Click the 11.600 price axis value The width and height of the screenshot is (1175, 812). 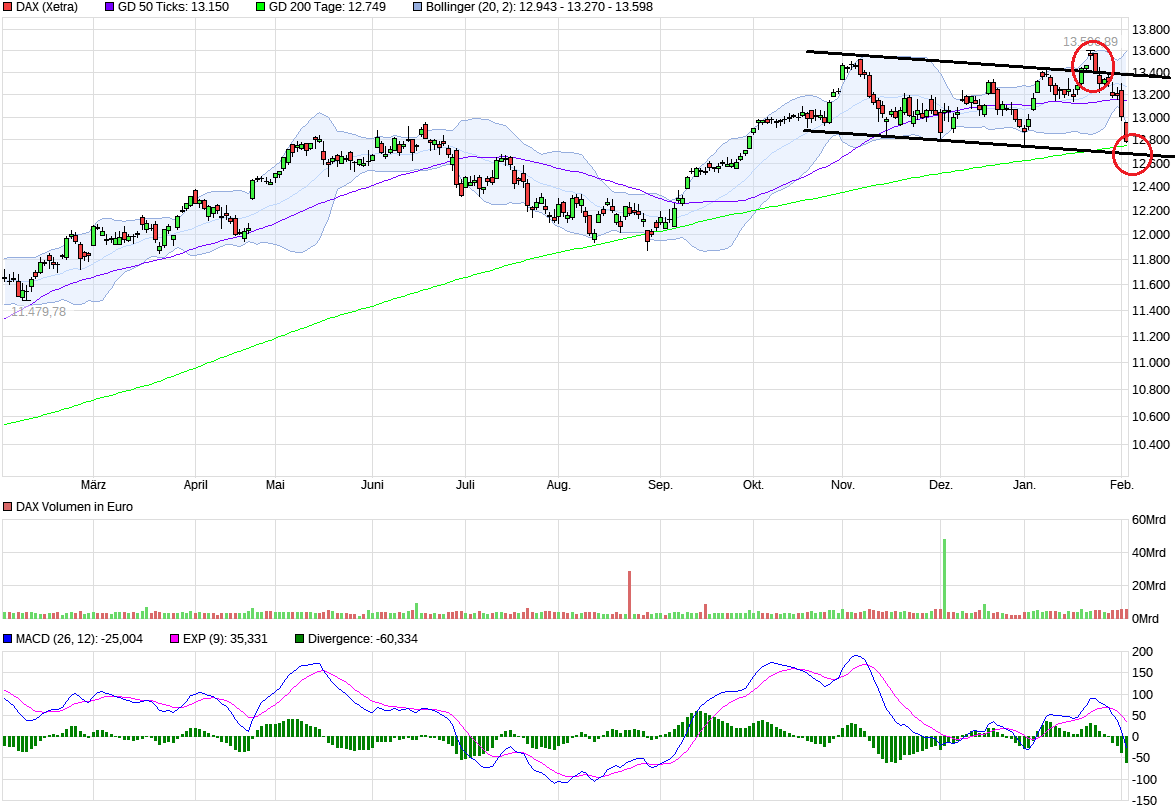click(x=1150, y=285)
